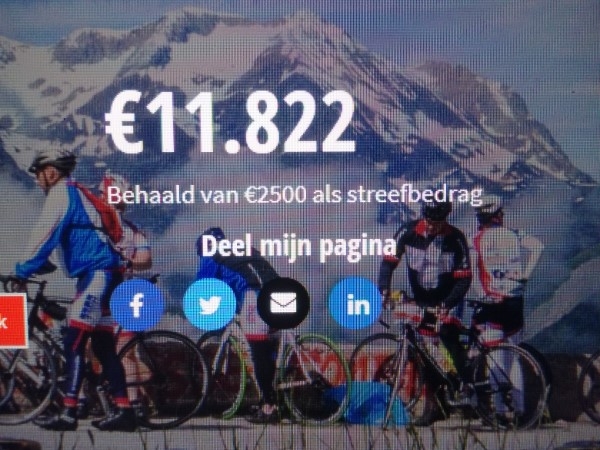Click the 'Deel mijn pagina' heading
The width and height of the screenshot is (600, 450).
click(298, 248)
